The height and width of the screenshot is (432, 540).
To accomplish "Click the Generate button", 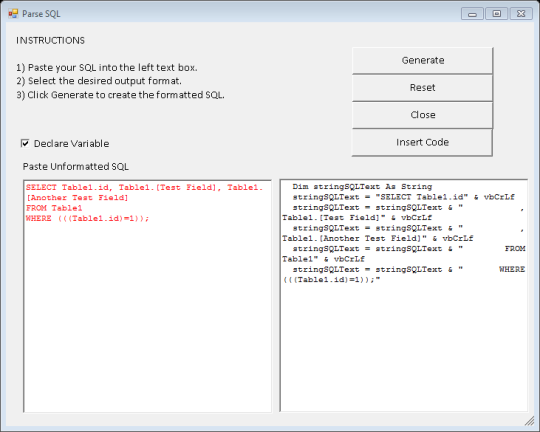I will click(x=422, y=60).
